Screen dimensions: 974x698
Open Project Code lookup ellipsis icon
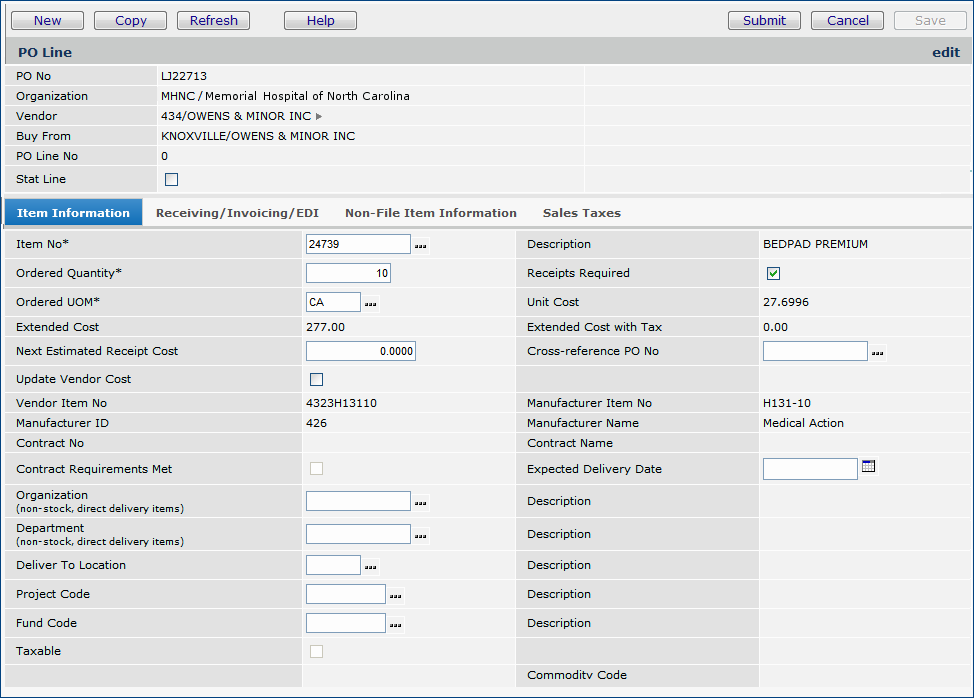[x=396, y=595]
